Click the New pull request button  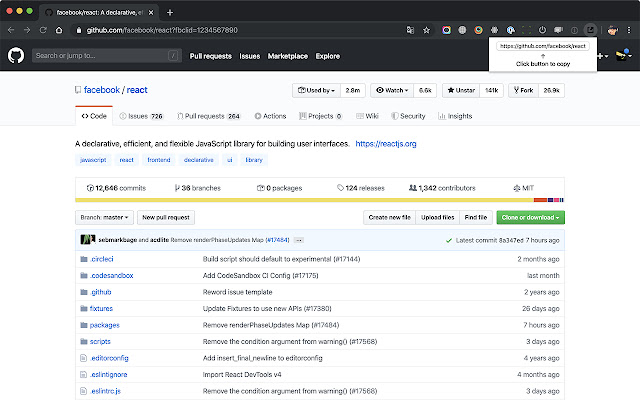click(166, 217)
